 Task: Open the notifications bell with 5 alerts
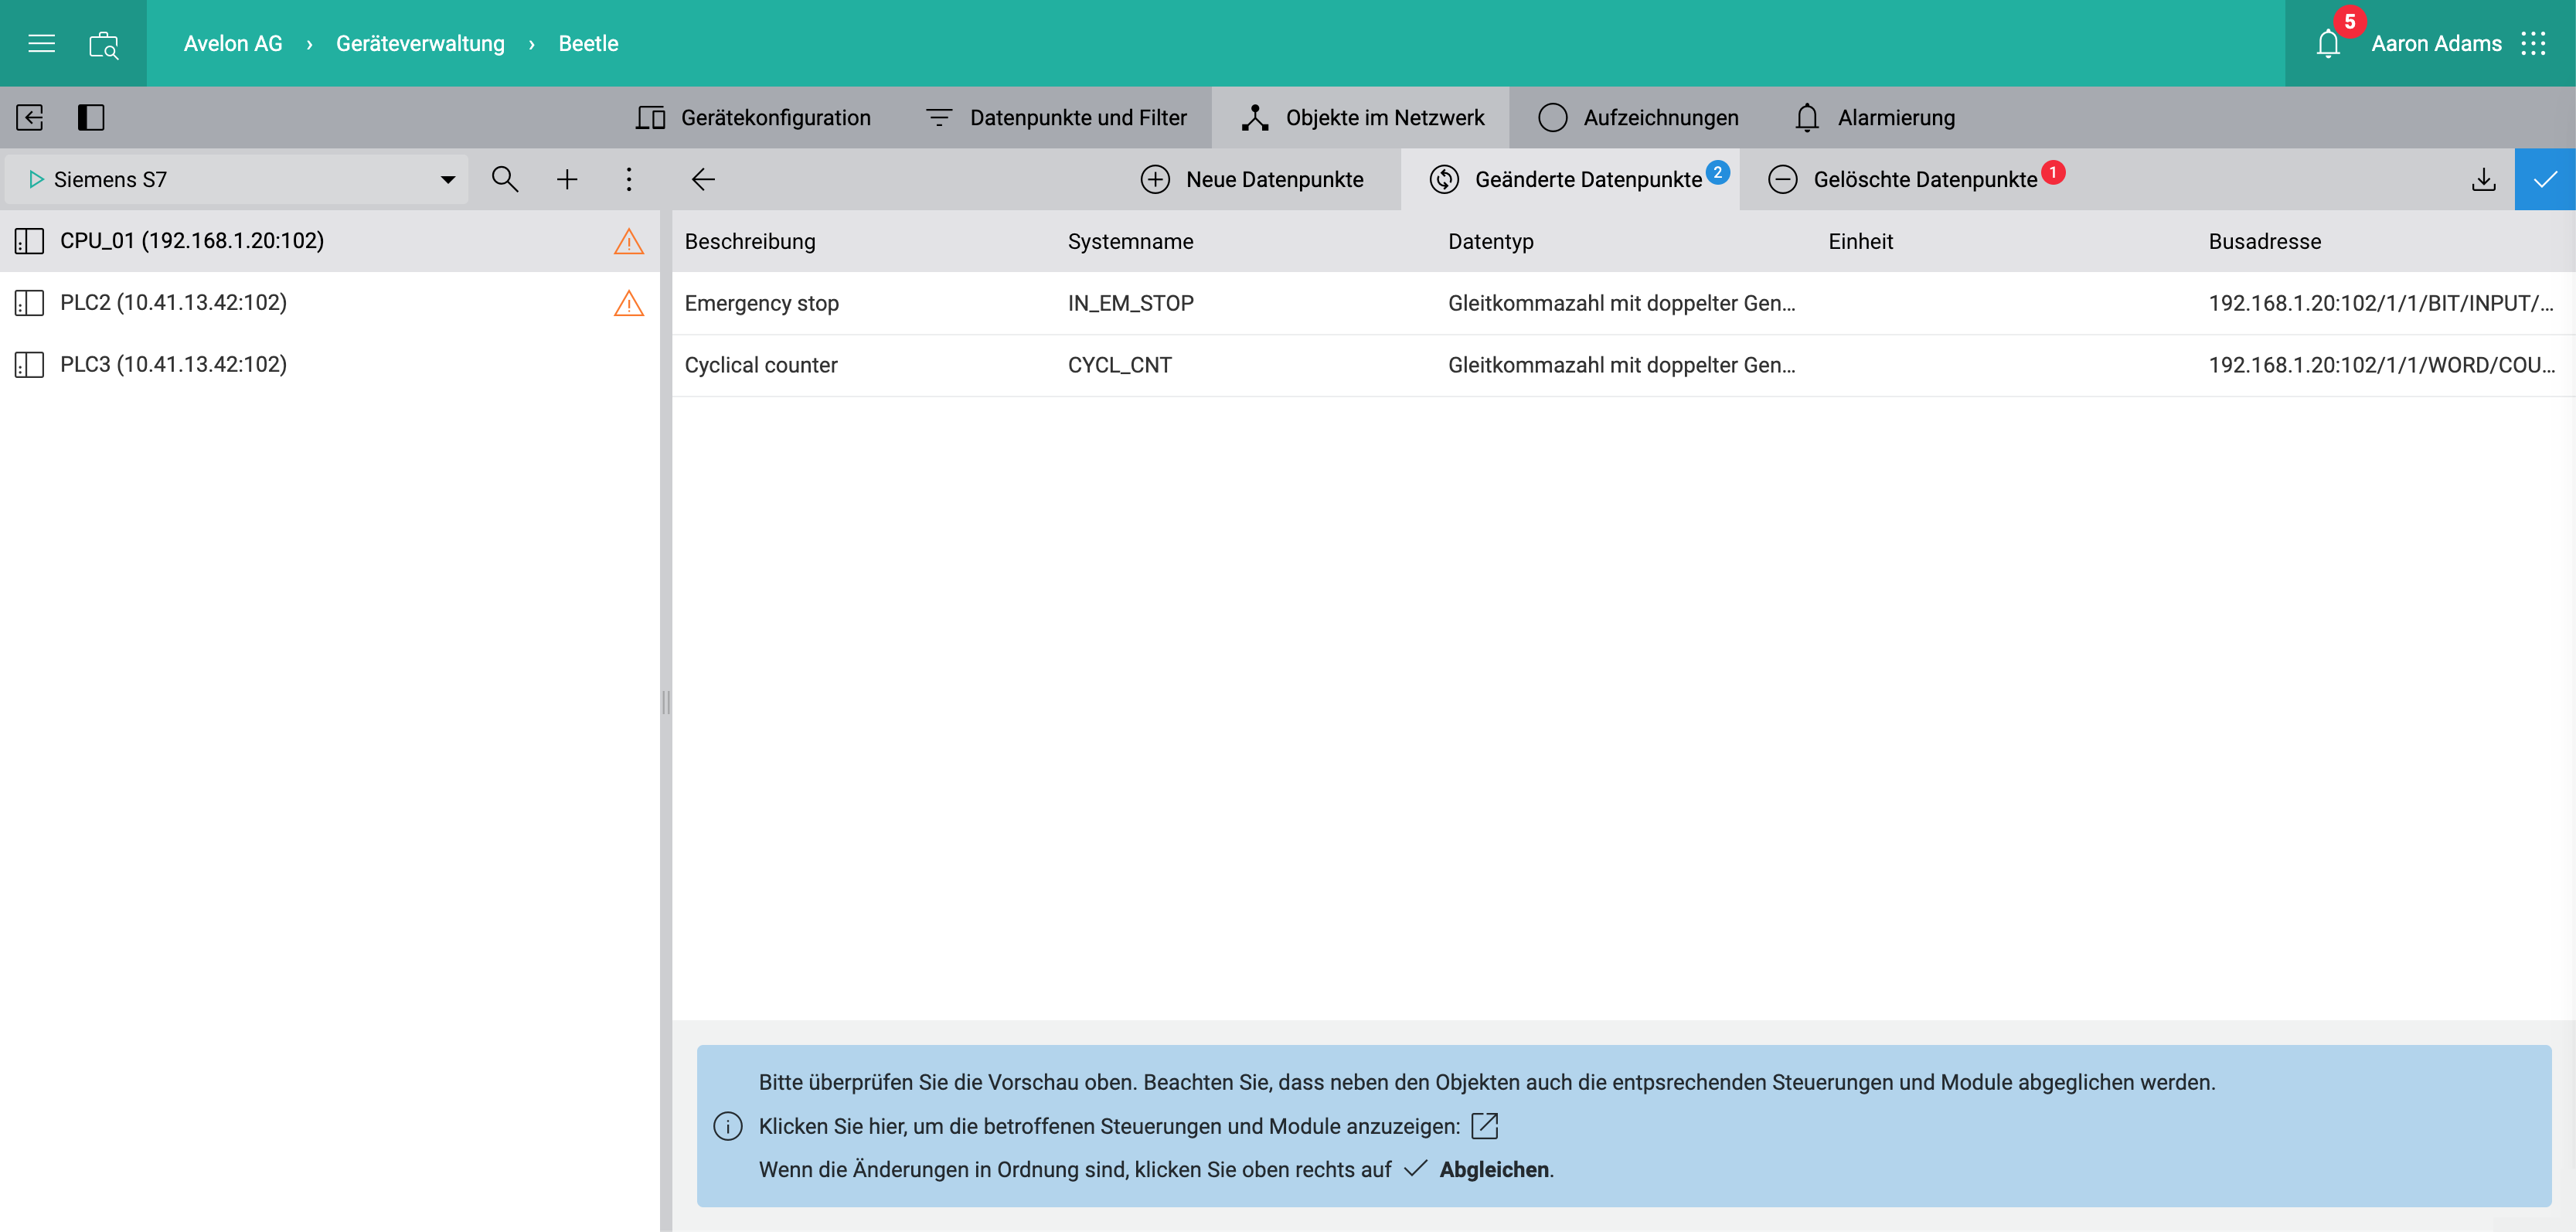click(2328, 43)
